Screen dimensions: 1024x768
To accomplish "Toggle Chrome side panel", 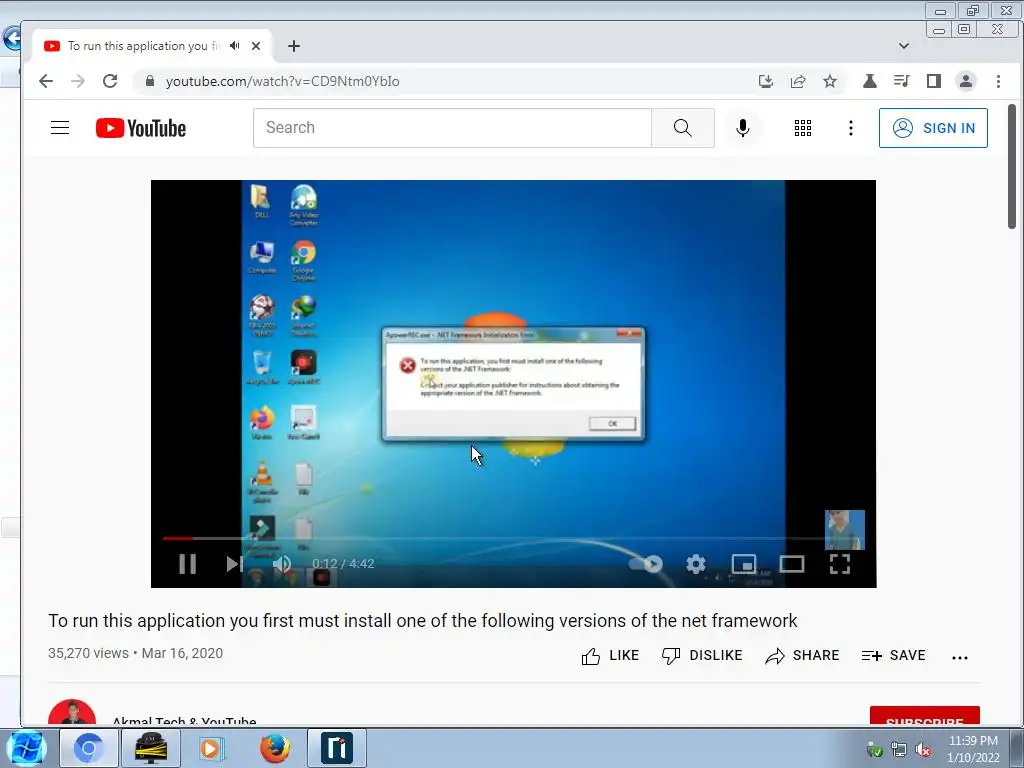I will (933, 81).
